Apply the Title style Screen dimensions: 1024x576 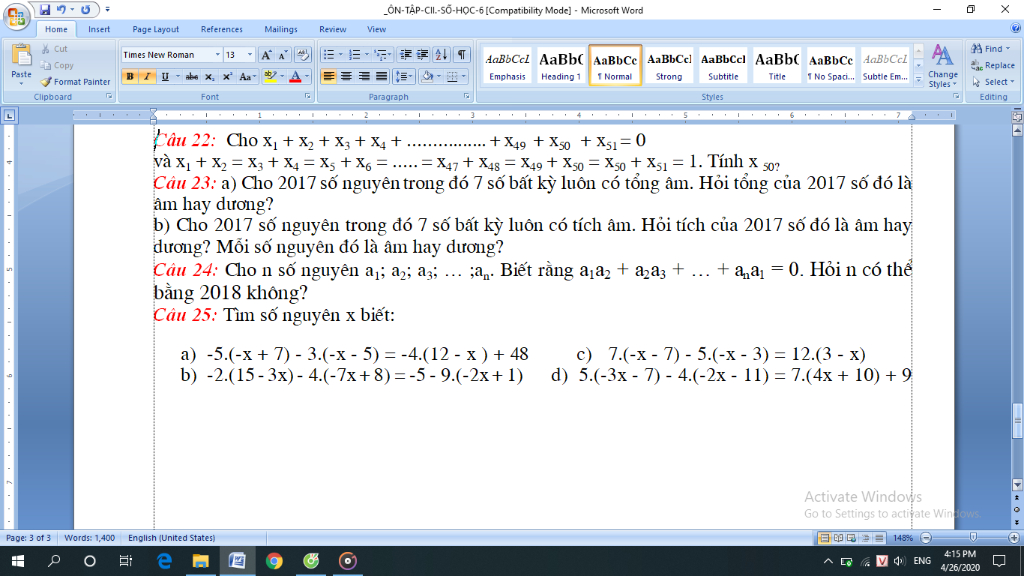pos(776,65)
